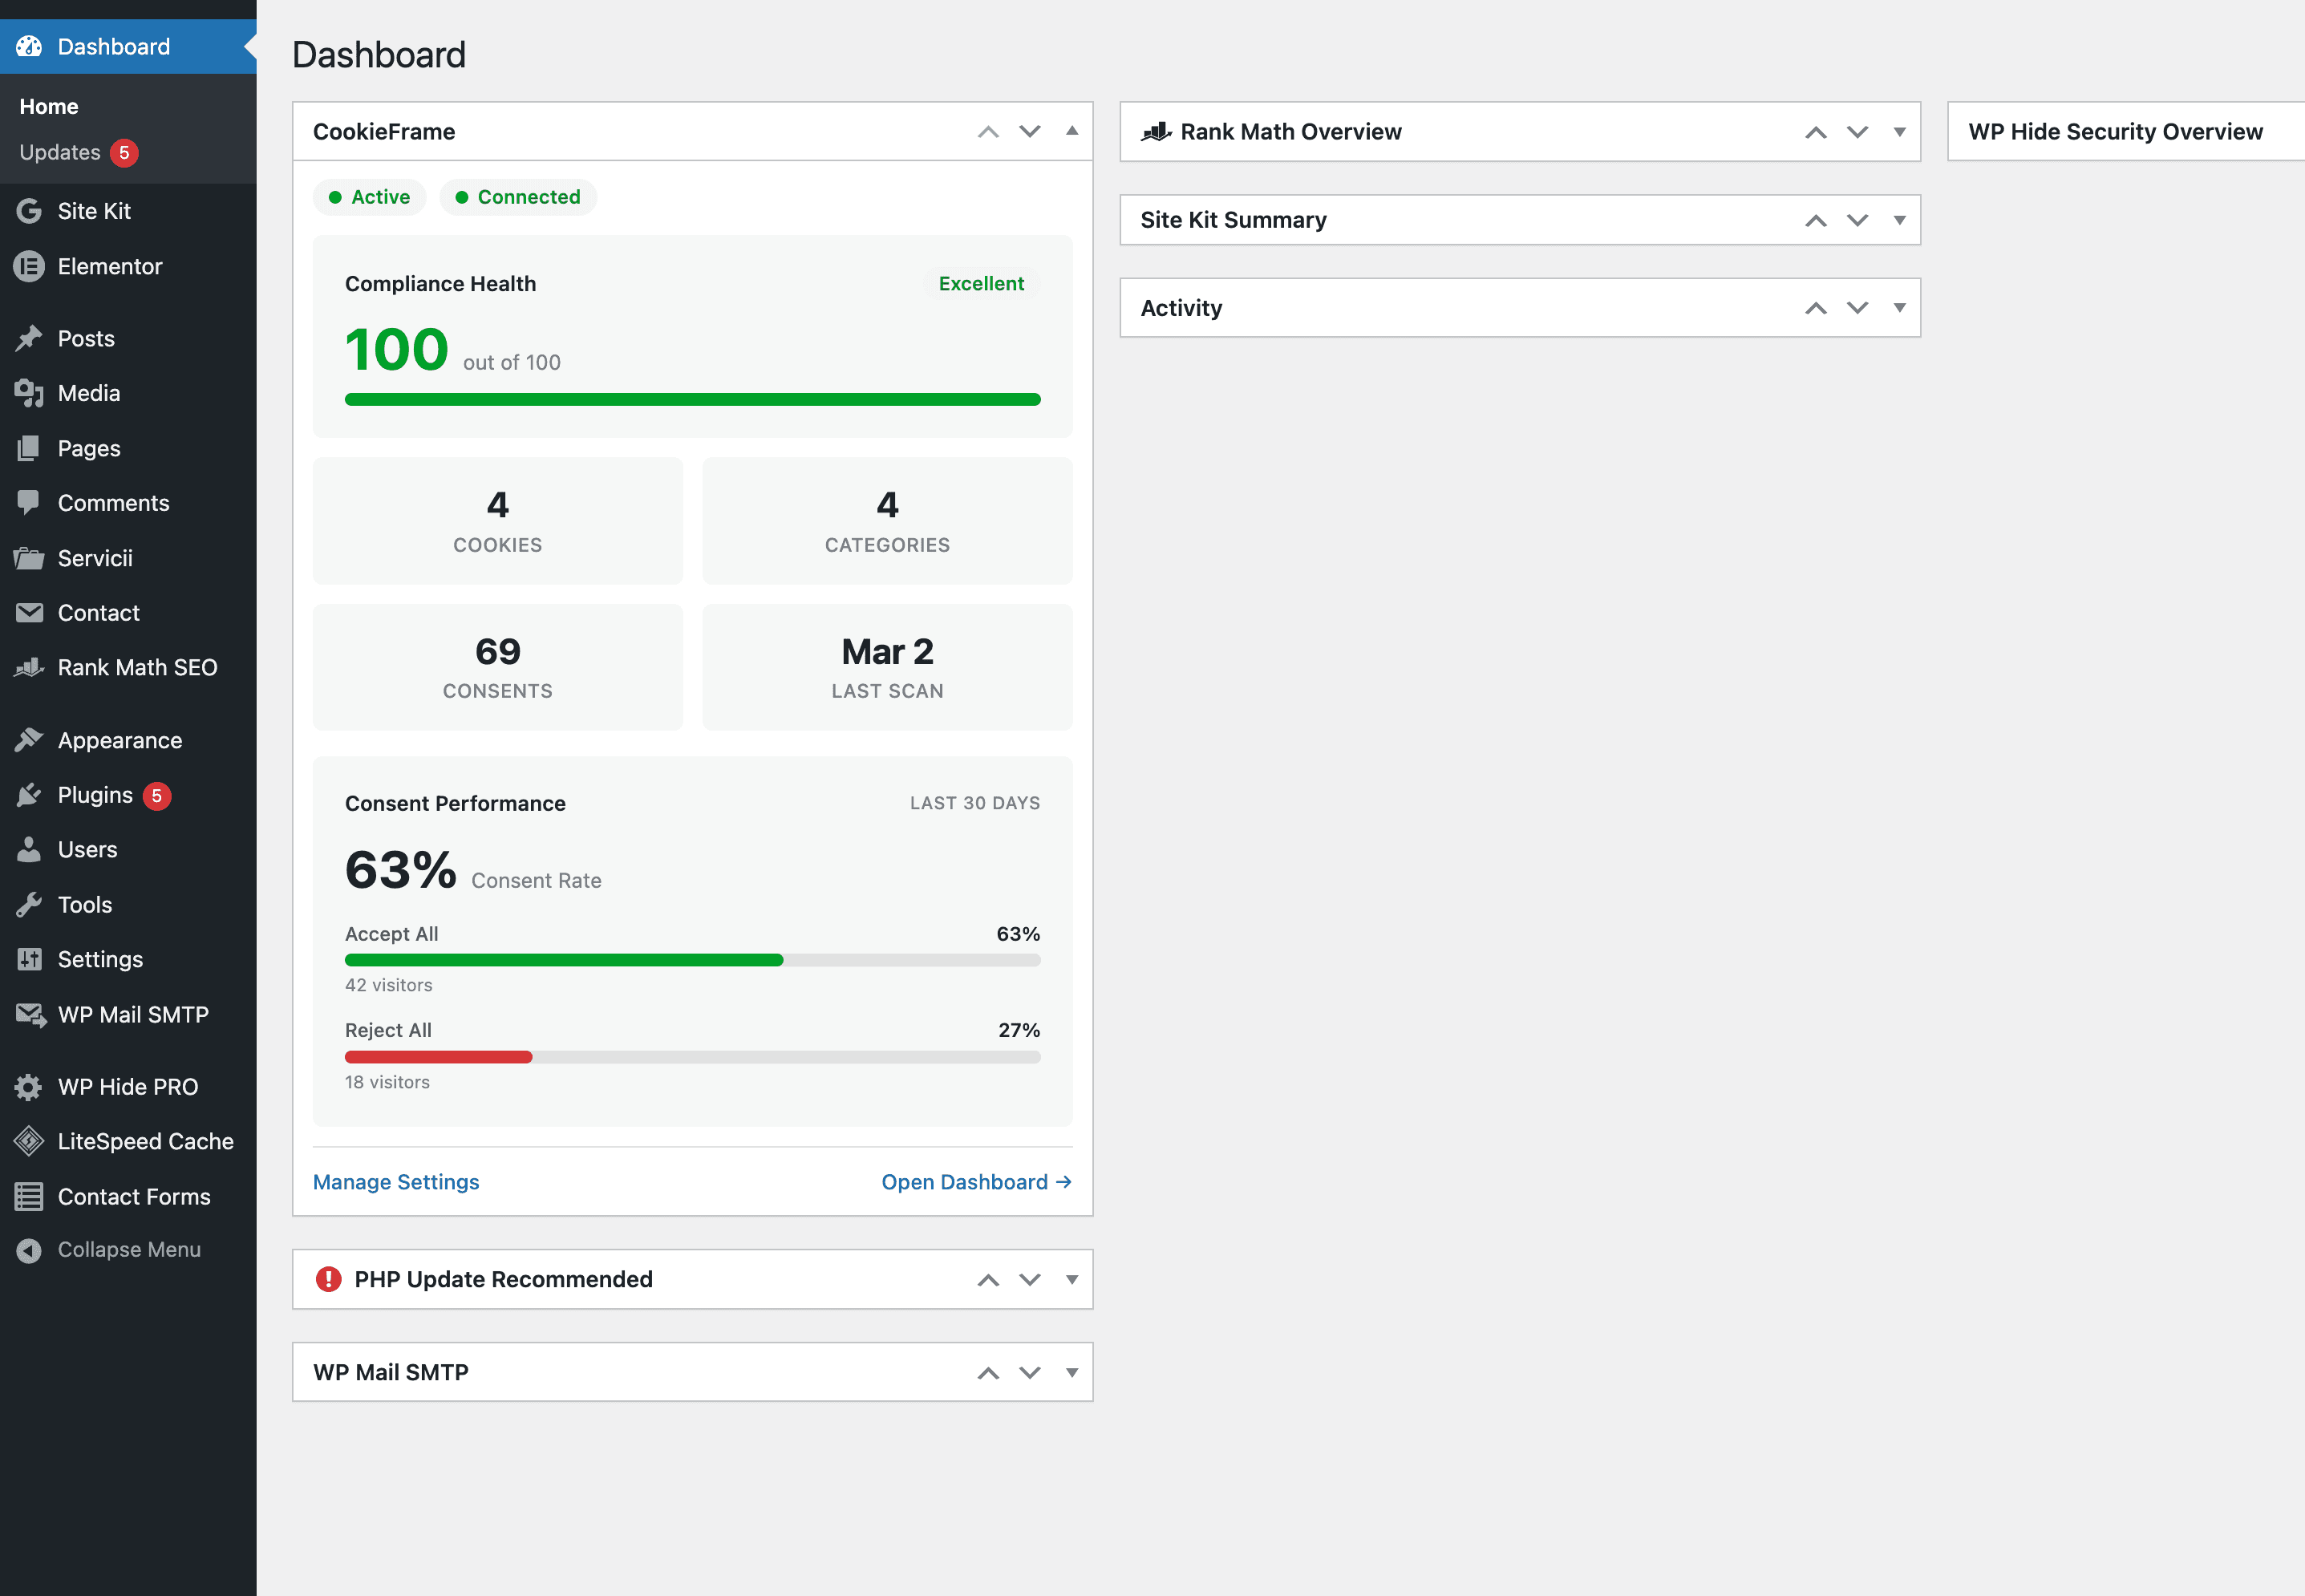Click the WP Hide Security Overview widget header
Image resolution: width=2305 pixels, height=1596 pixels.
pos(2125,131)
